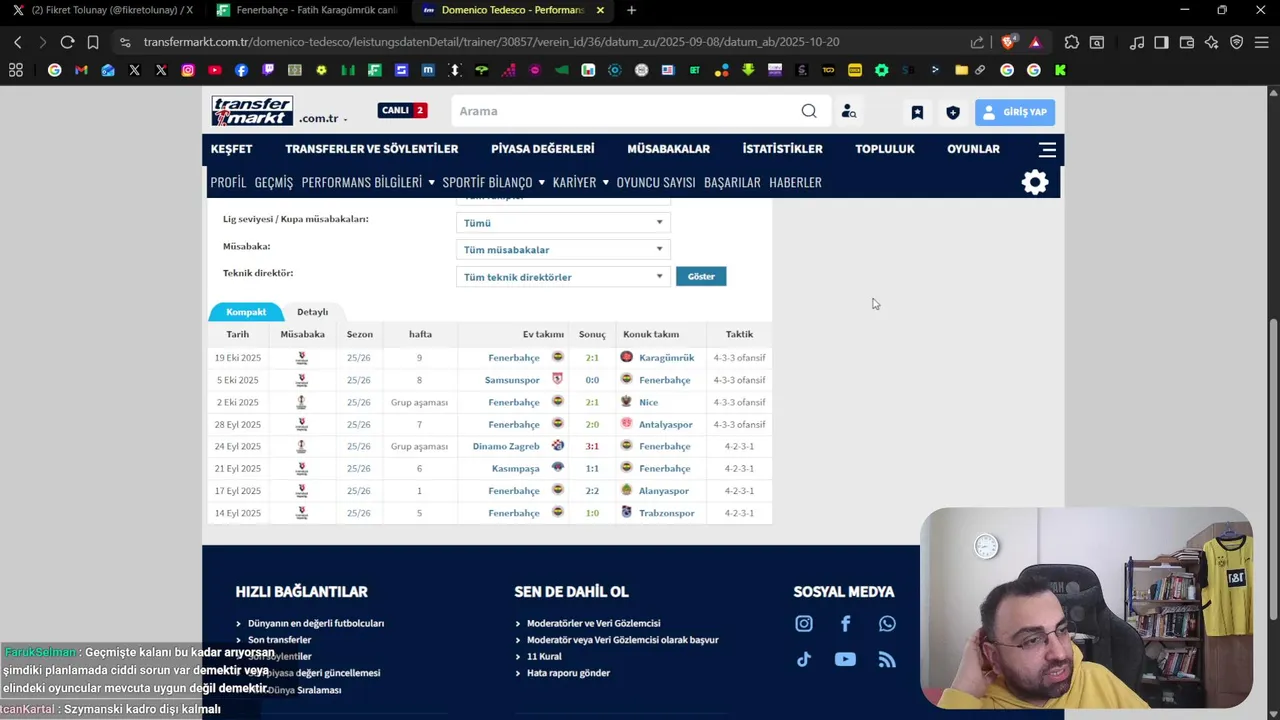Open the Piyasa Değerleri menu
The image size is (1280, 720).
coord(542,149)
